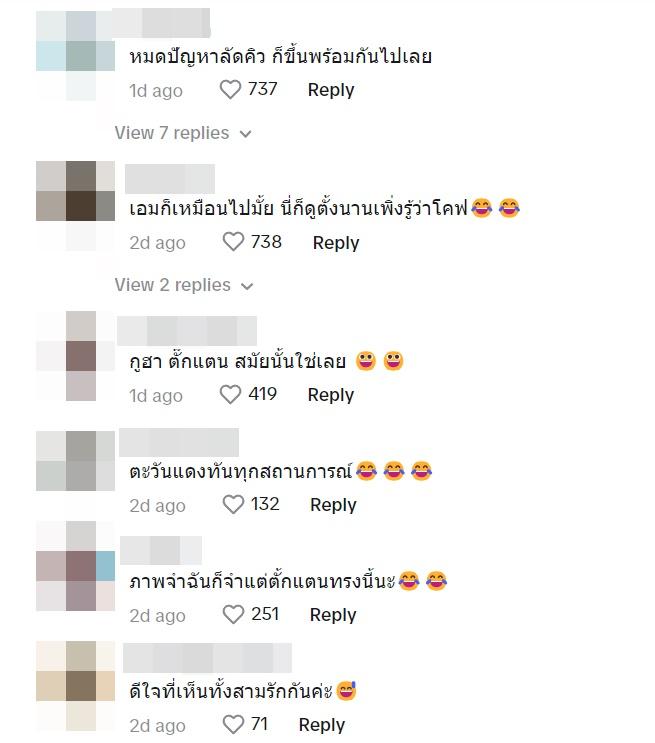655x743 pixels.
Task: Expand View 7 replies
Action: click(x=183, y=133)
